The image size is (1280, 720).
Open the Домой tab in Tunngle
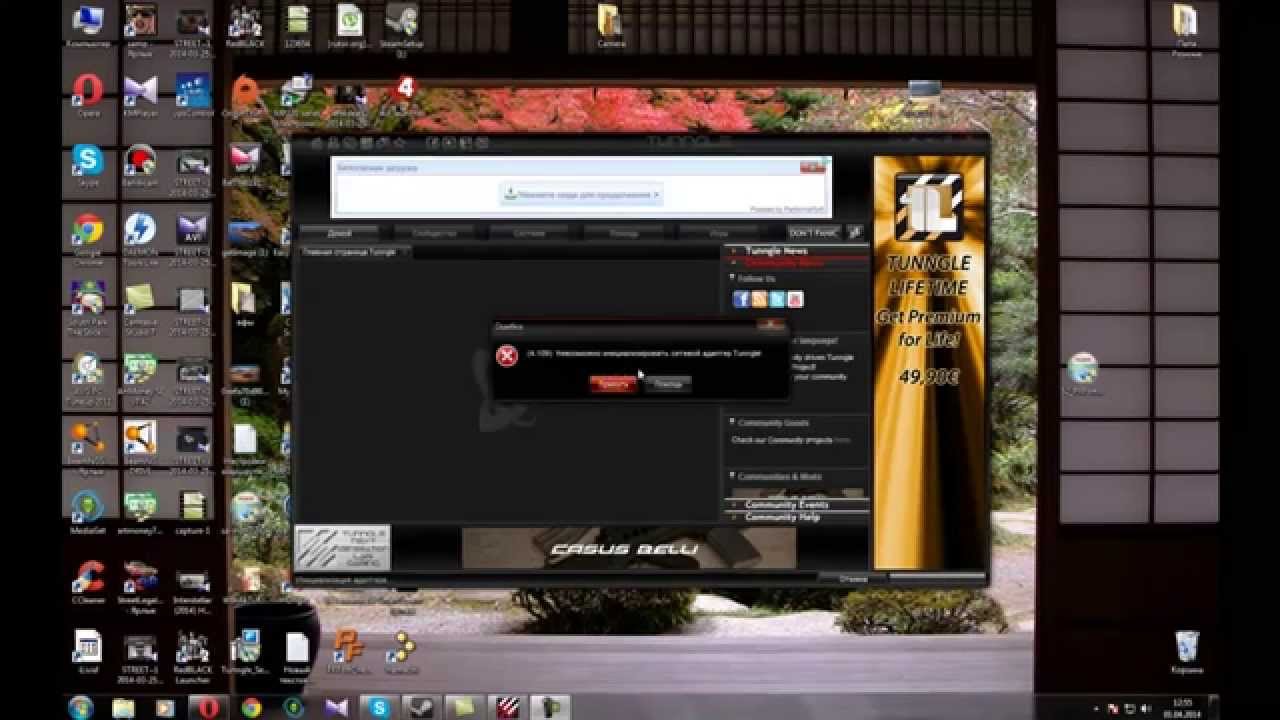(x=340, y=232)
